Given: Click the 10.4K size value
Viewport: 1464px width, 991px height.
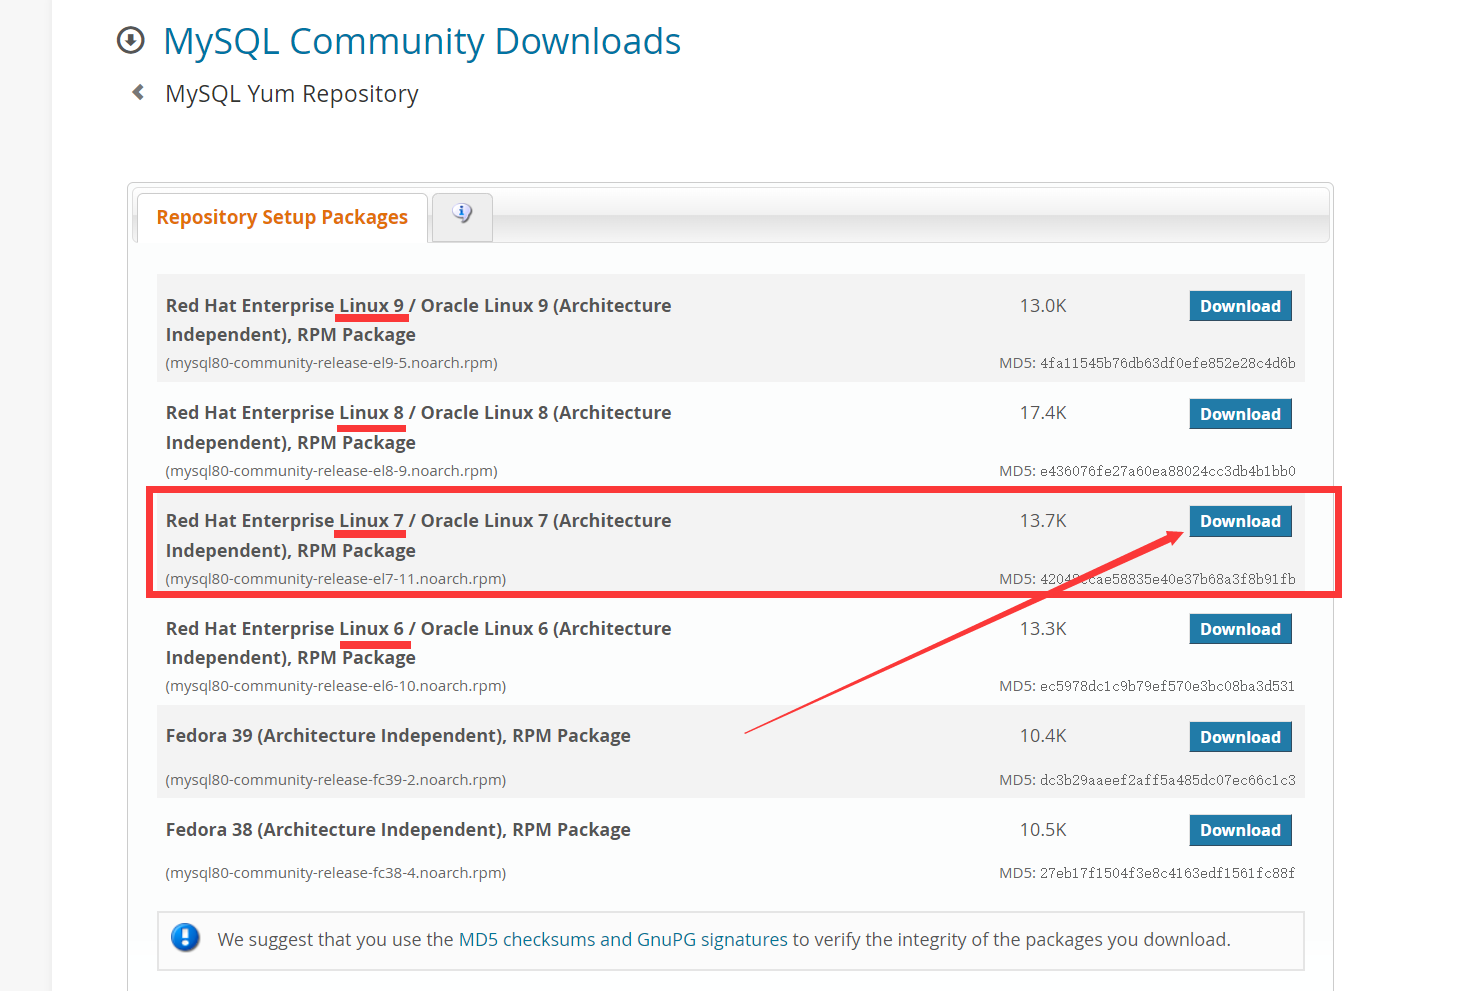Looking at the screenshot, I should [x=1043, y=736].
